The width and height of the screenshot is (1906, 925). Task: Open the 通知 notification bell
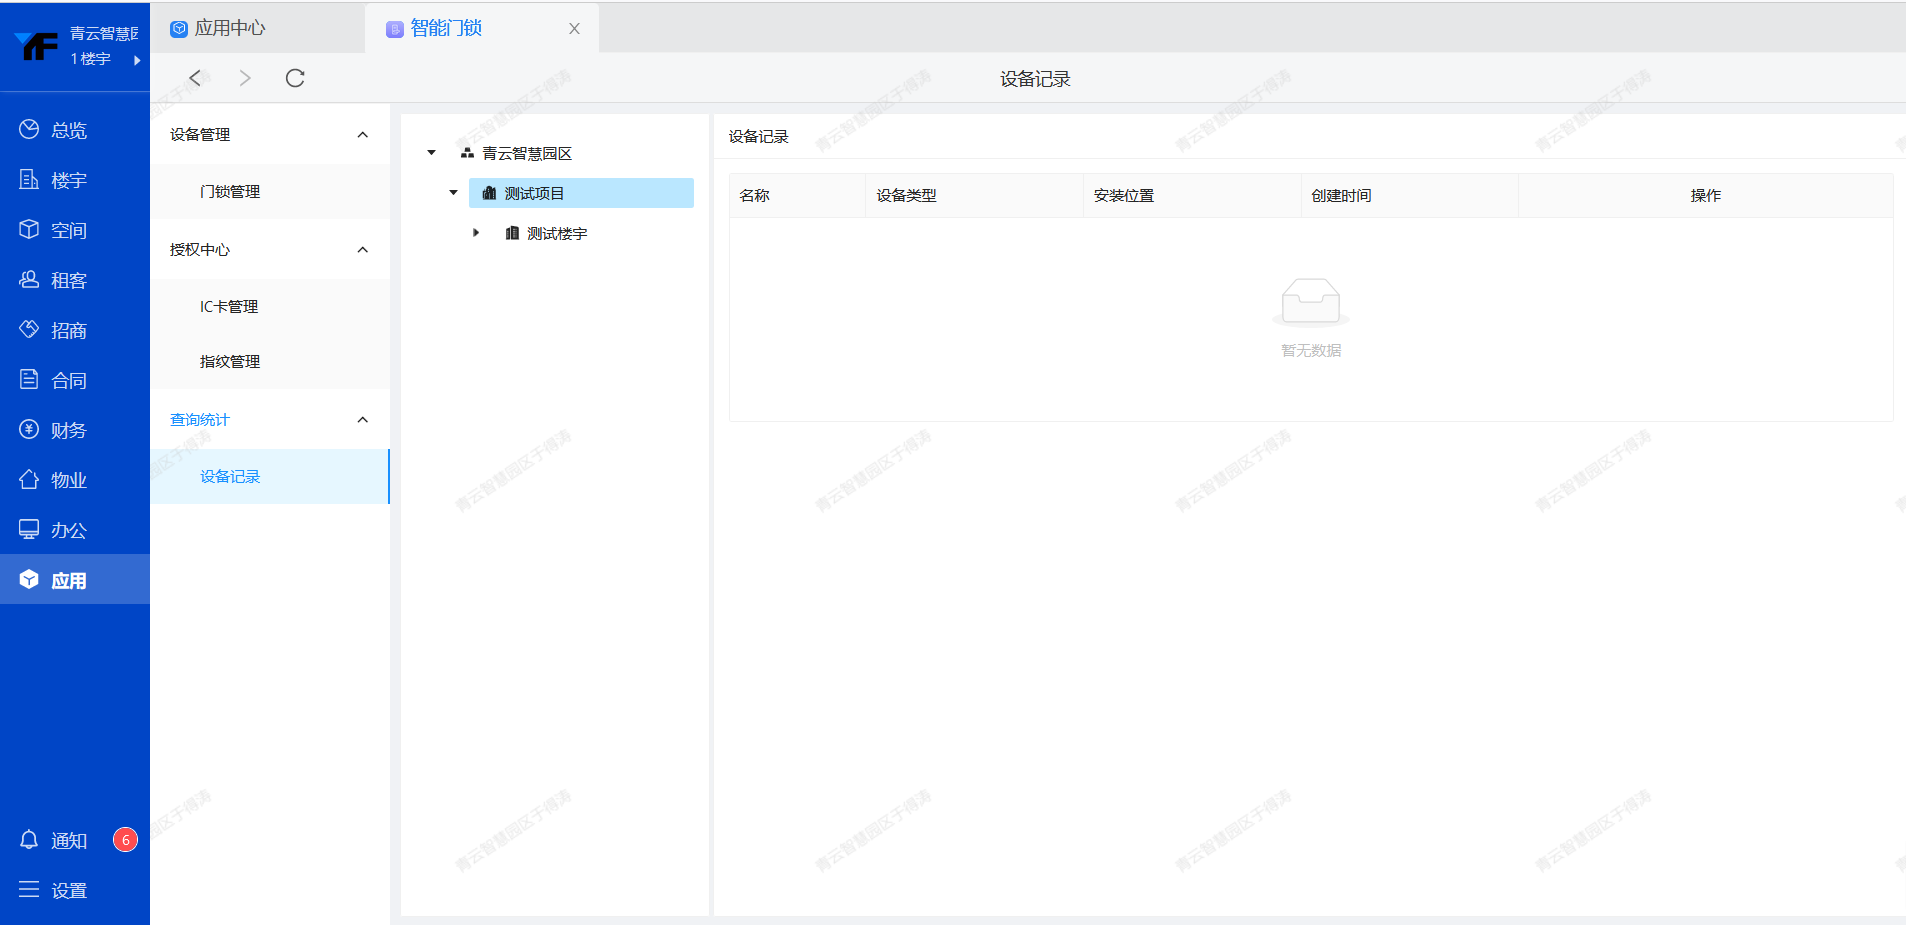tap(30, 840)
